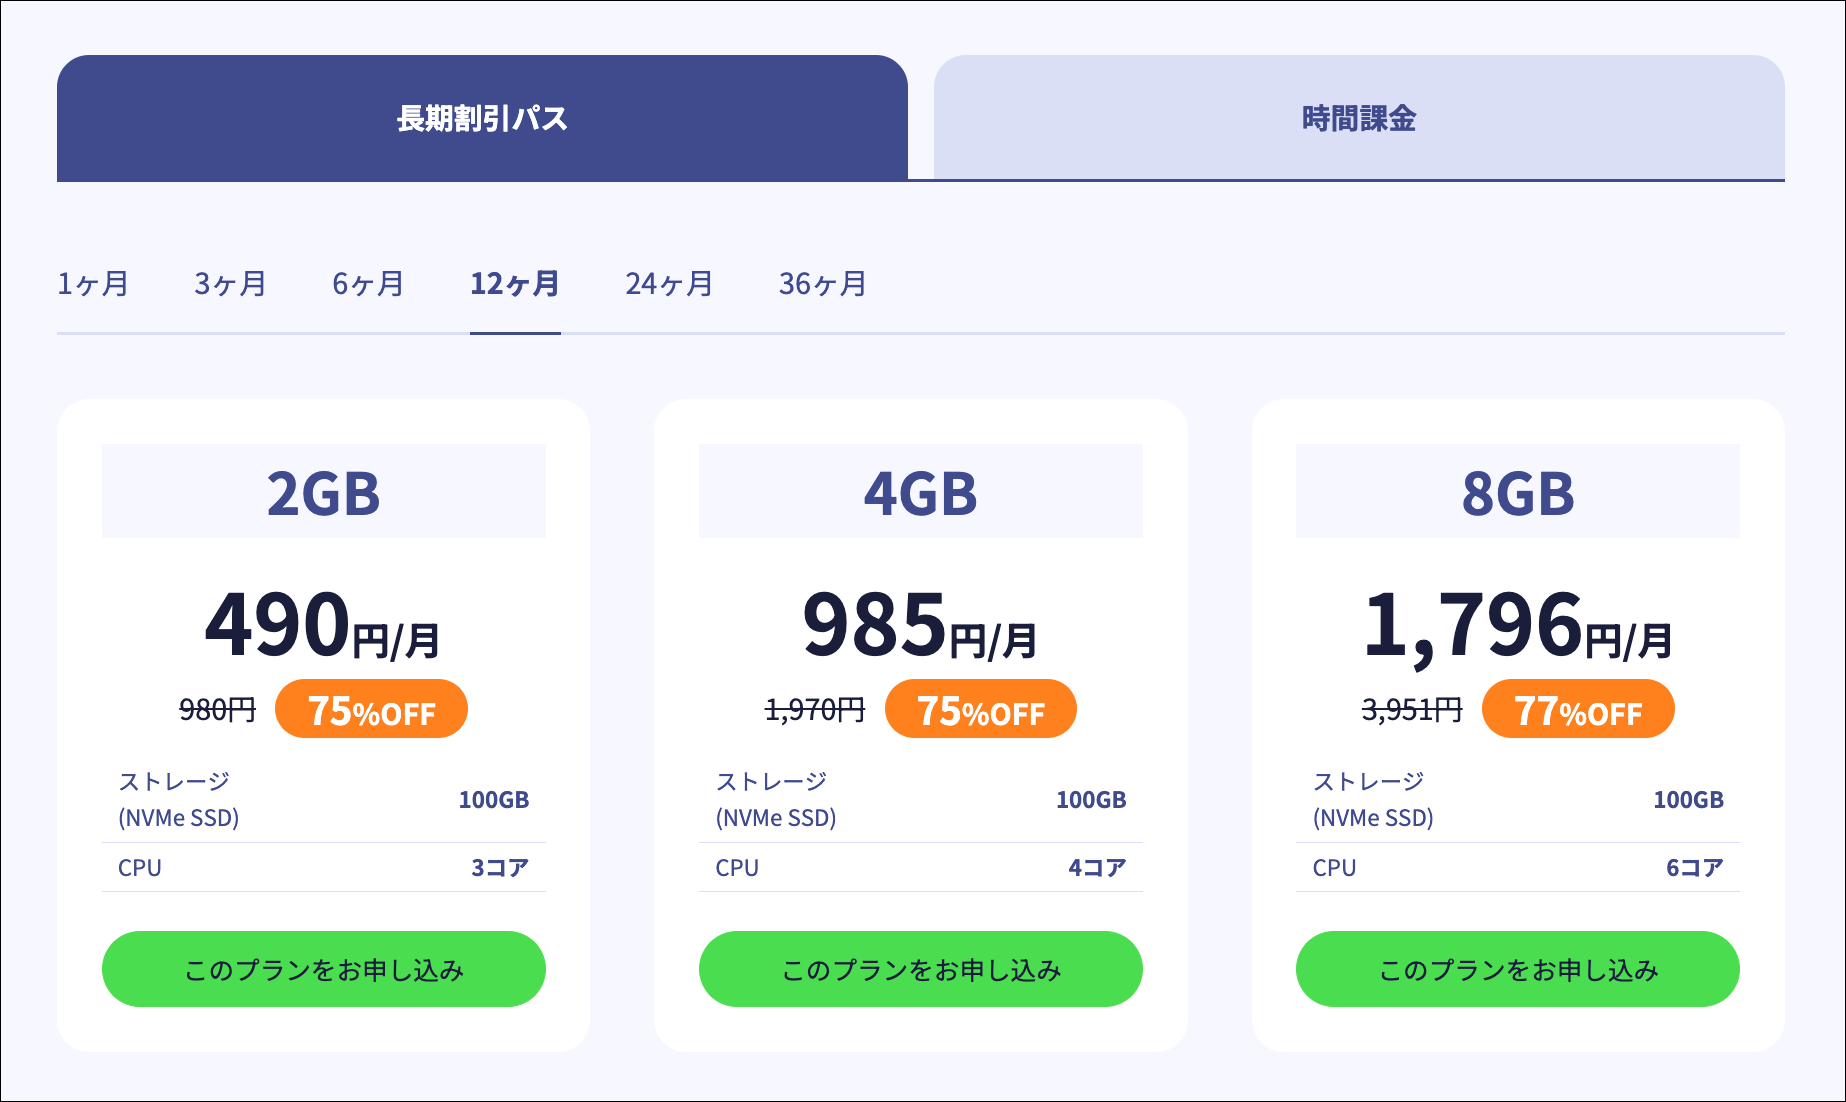Viewport: 1846px width, 1102px height.
Task: Click the 77%OFF badge
Action: coord(1578,709)
